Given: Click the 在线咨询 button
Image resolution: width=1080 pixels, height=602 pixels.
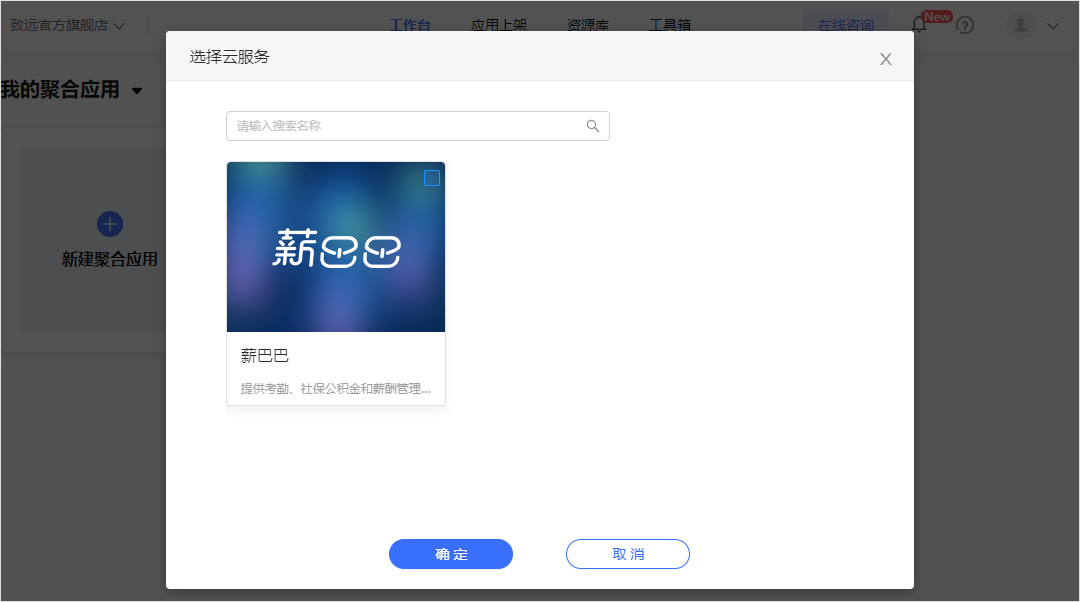Looking at the screenshot, I should [x=846, y=25].
